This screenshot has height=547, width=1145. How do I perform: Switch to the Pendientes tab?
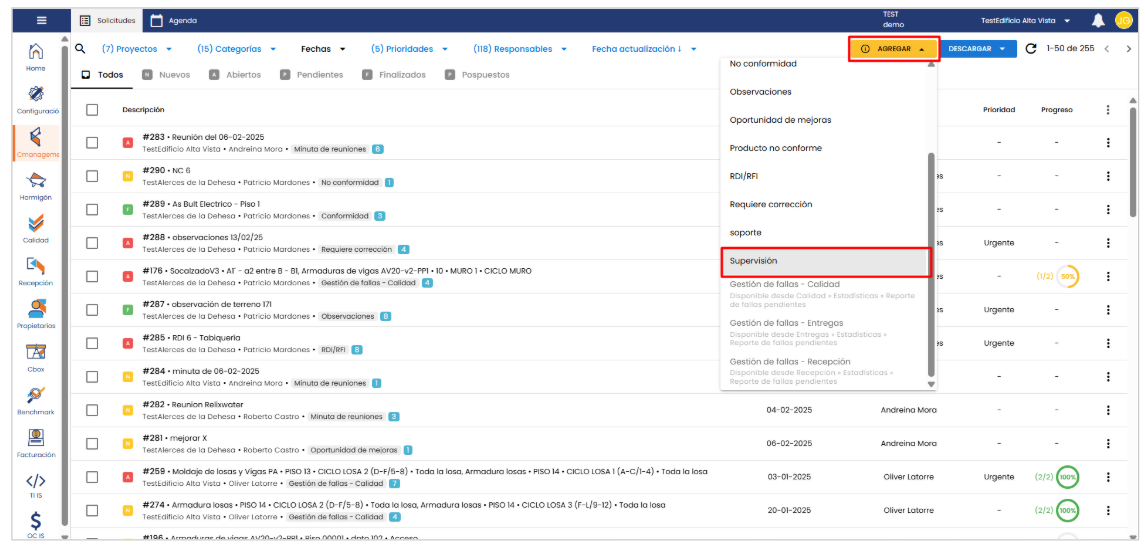[312, 75]
